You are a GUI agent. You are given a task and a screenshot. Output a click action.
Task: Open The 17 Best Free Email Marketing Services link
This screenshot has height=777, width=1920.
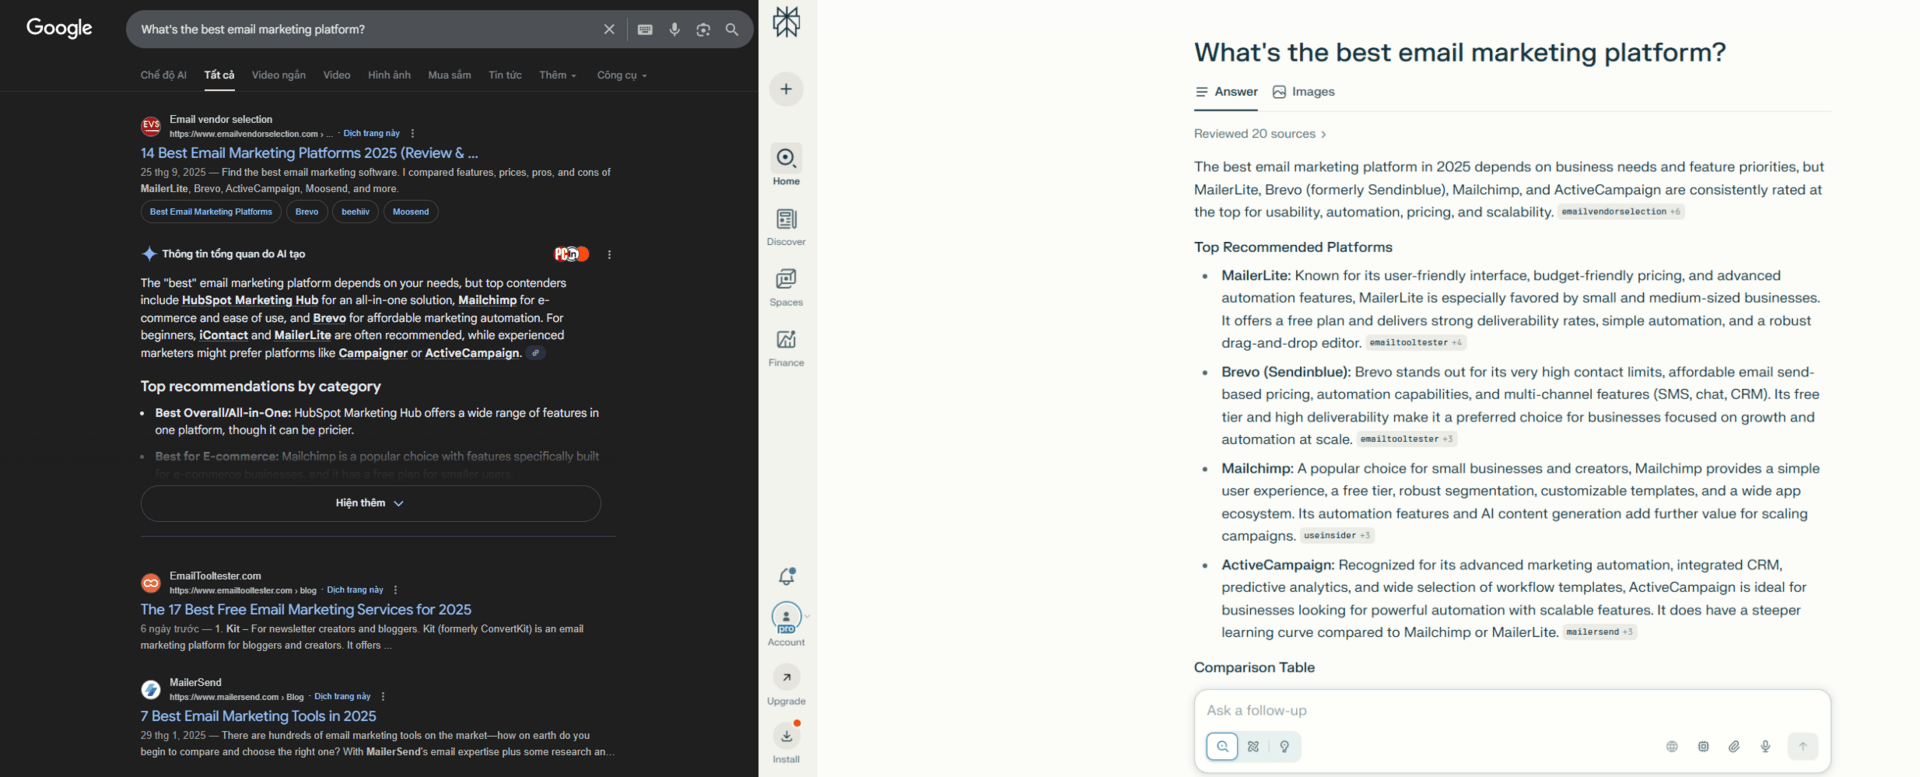click(306, 609)
